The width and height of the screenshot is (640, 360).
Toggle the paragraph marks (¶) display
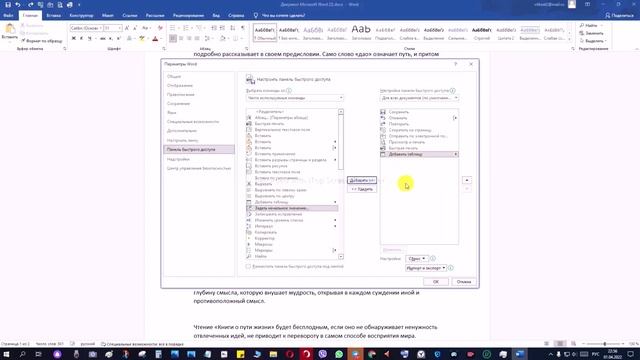click(x=243, y=28)
